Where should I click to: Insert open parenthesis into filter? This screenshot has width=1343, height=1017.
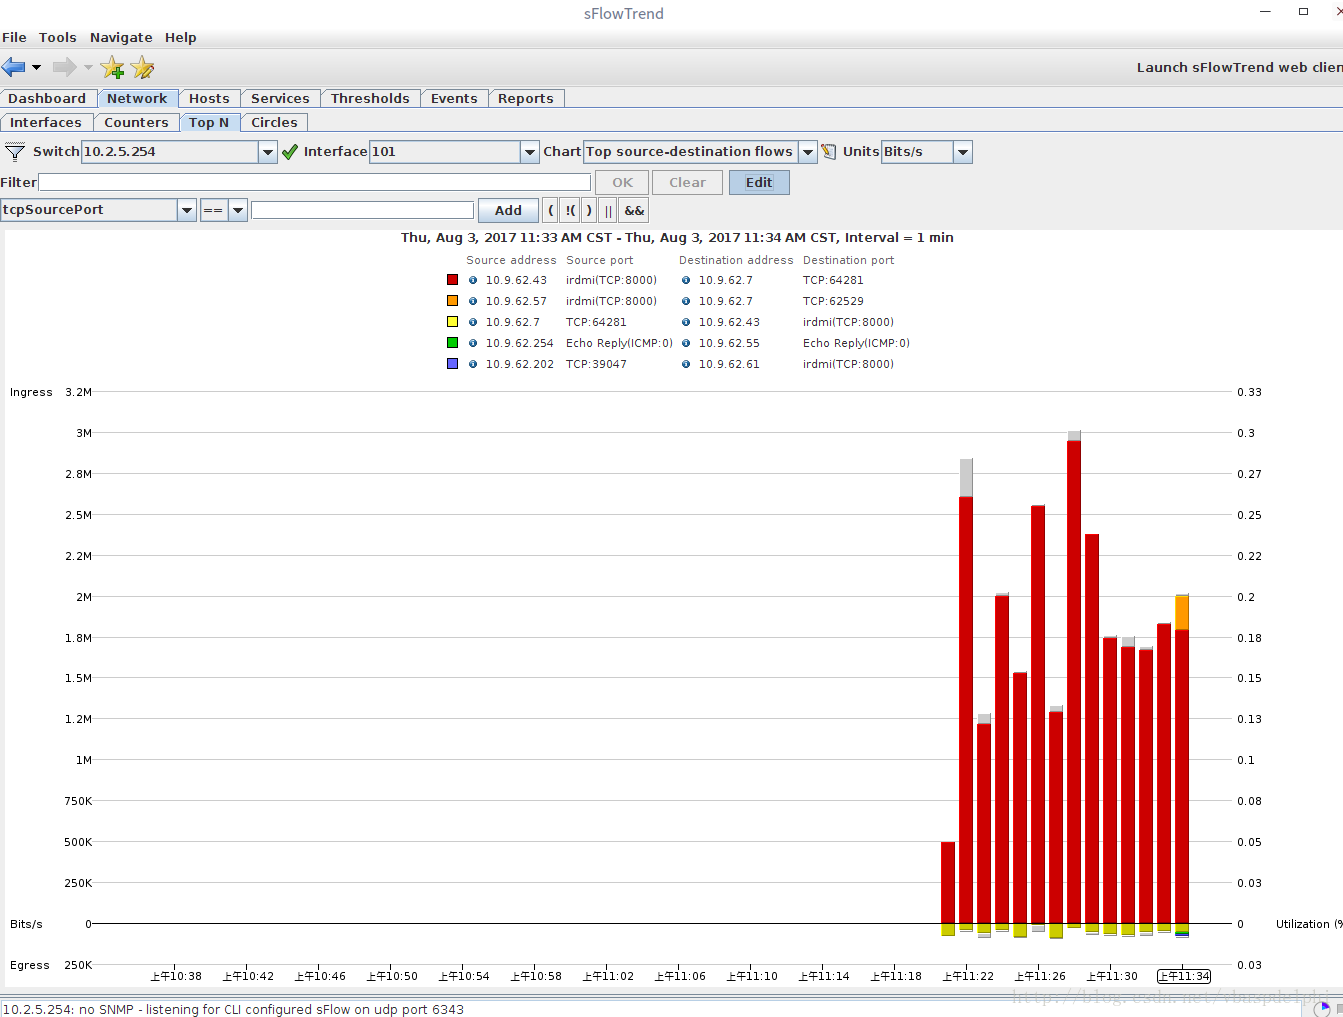[550, 210]
